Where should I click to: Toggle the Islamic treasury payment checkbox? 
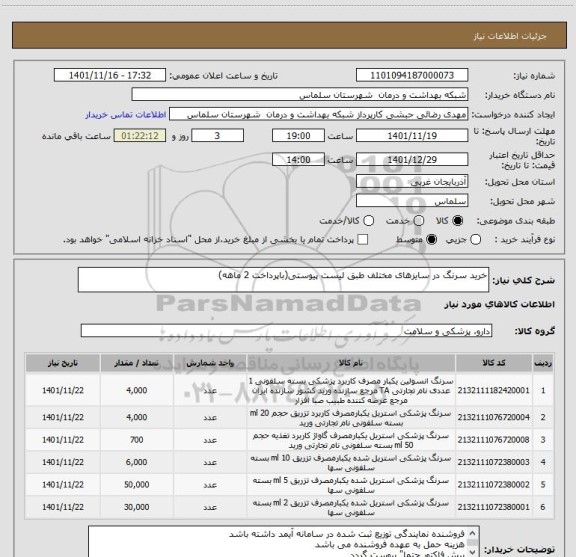(x=363, y=240)
